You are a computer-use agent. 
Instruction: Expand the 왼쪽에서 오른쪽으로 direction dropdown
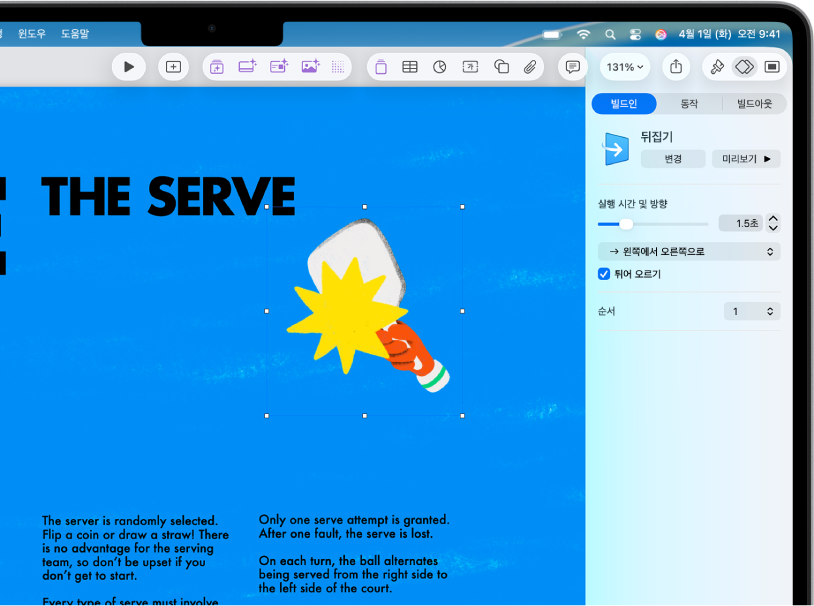click(689, 252)
